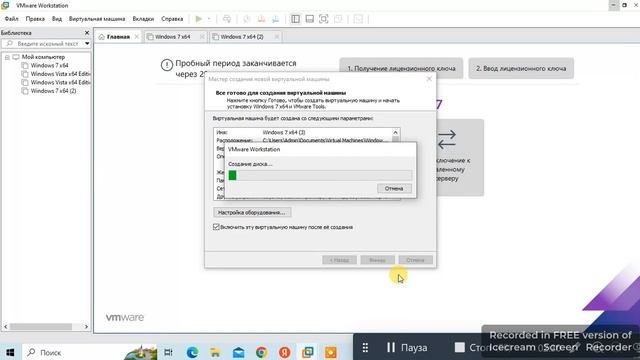Close the Windows 7 x64 (2) tab
This screenshot has width=640, height=360.
277,37
